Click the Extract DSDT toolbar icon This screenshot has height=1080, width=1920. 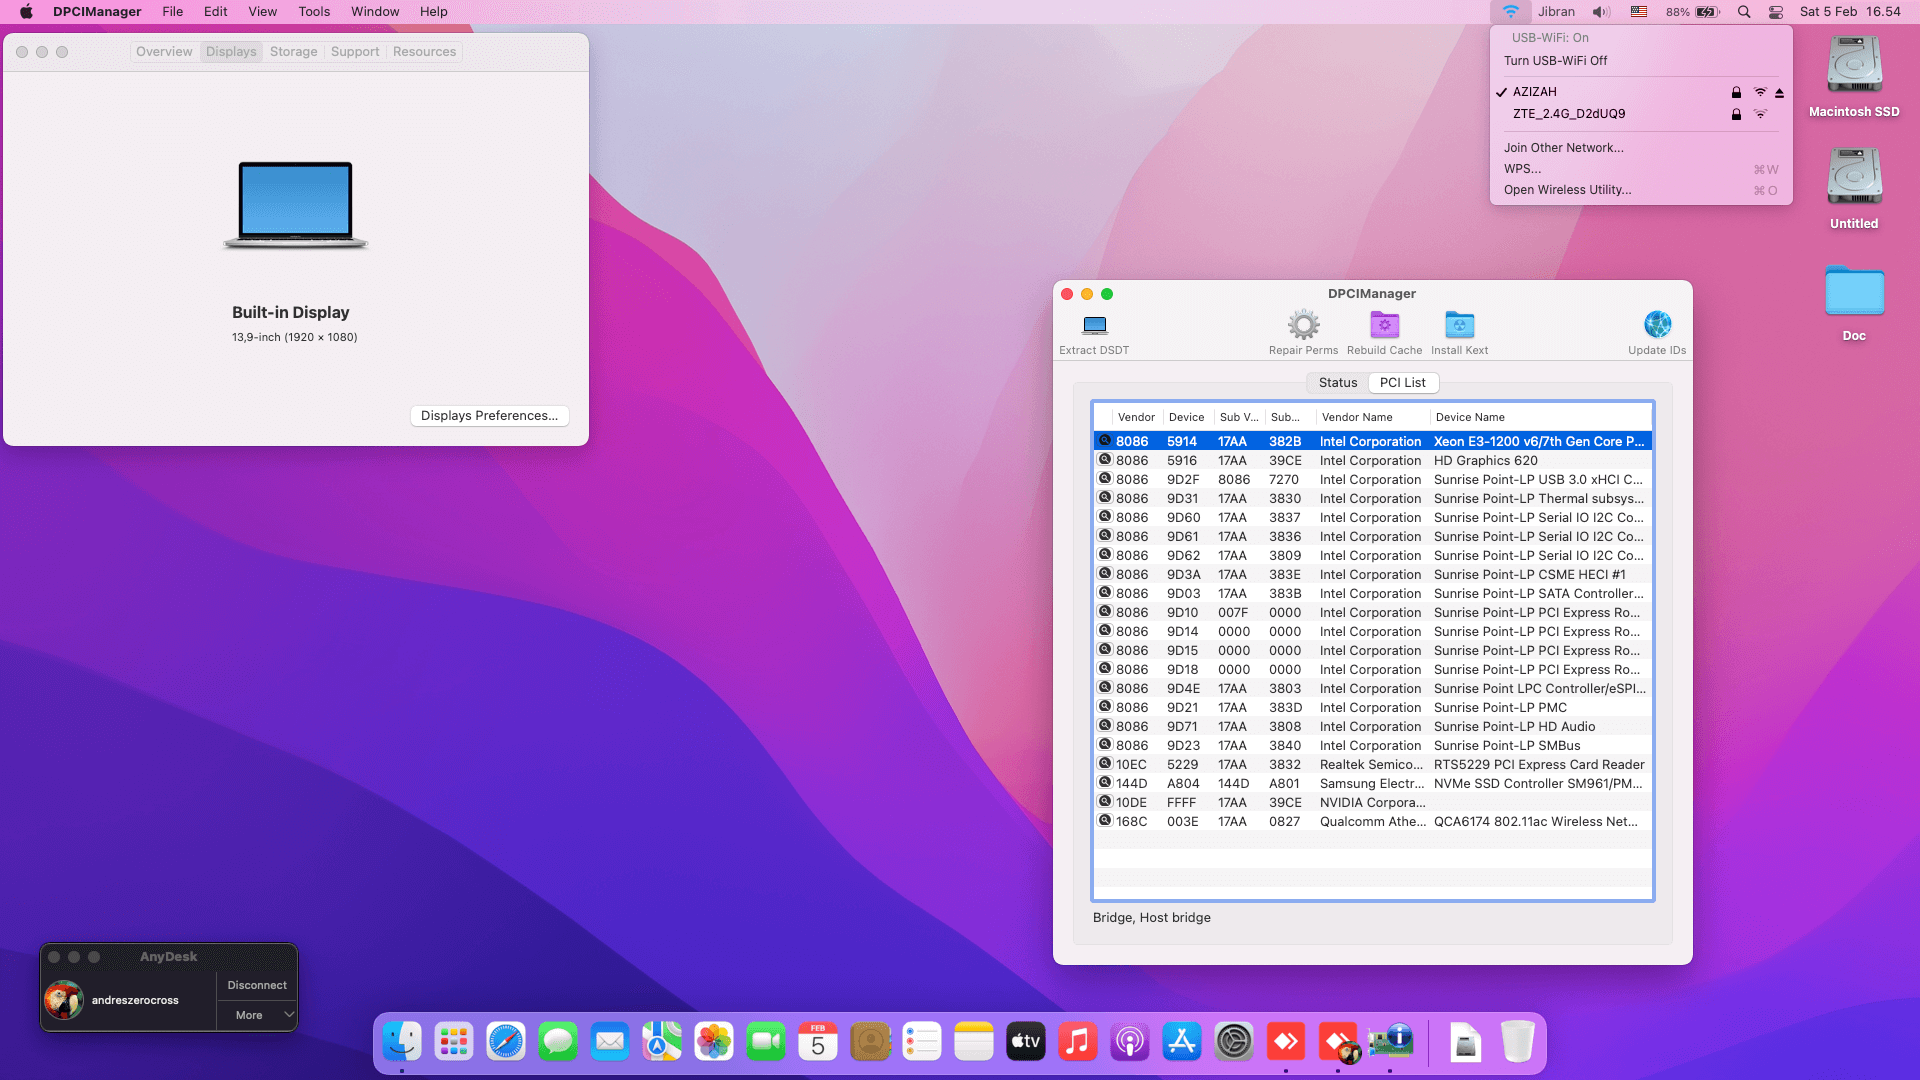pos(1095,326)
